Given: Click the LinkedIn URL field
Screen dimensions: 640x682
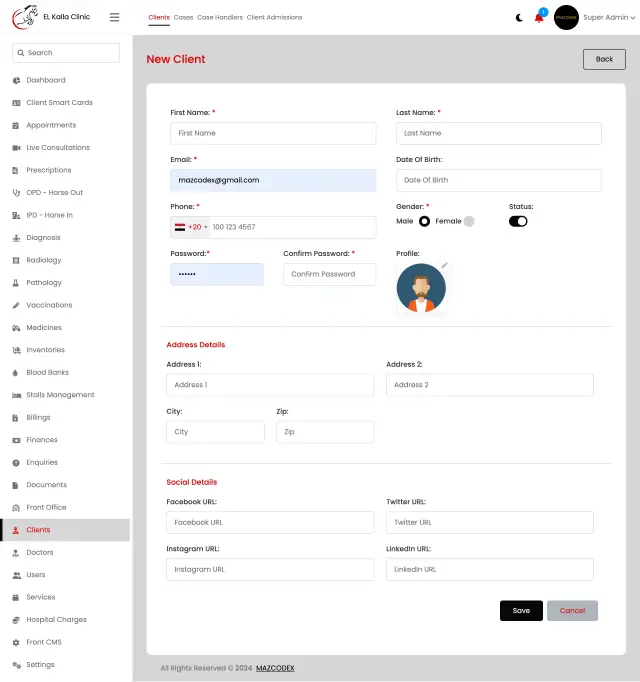Looking at the screenshot, I should (489, 569).
